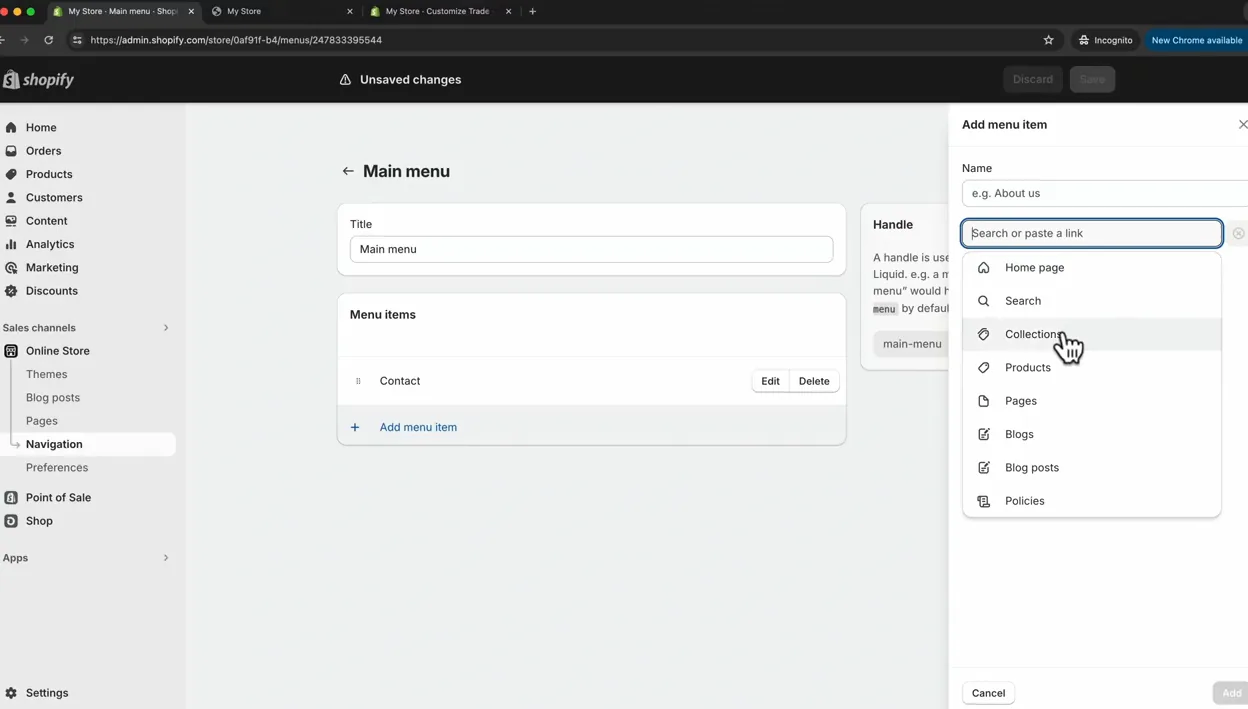Choose Blog posts from link suggestions
The height and width of the screenshot is (709, 1248).
tap(1091, 468)
